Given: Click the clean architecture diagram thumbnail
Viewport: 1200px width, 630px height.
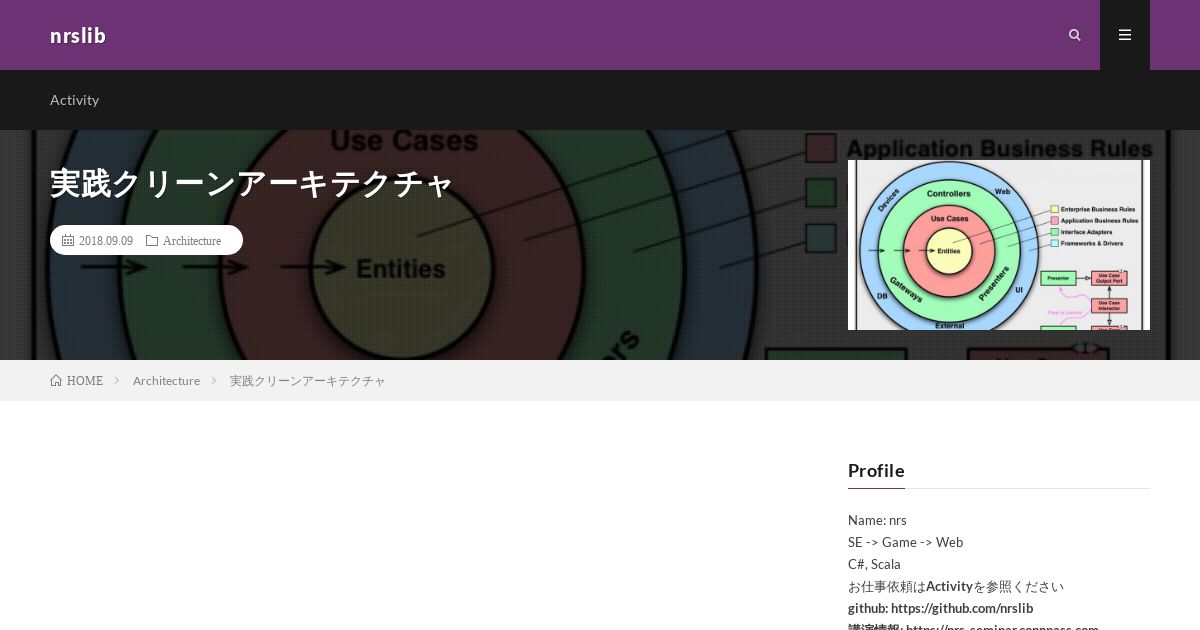Looking at the screenshot, I should [x=999, y=245].
